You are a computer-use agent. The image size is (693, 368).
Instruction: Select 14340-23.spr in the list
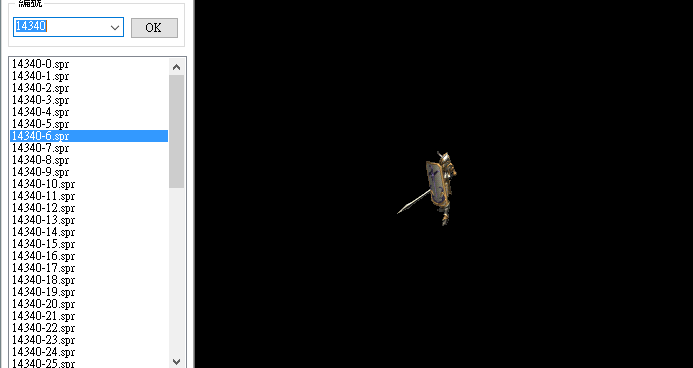(89, 340)
